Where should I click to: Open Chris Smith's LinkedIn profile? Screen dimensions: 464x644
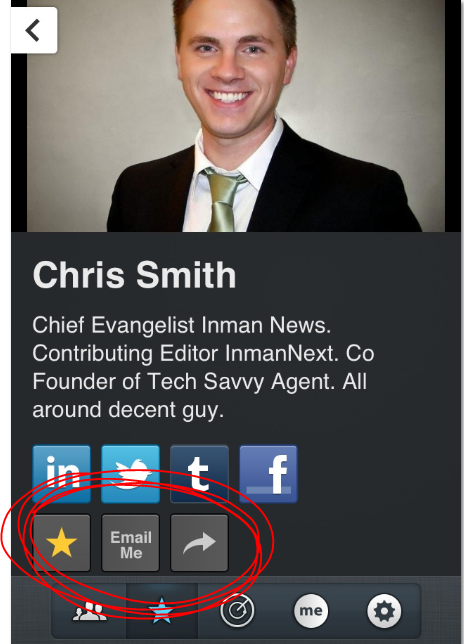[62, 474]
